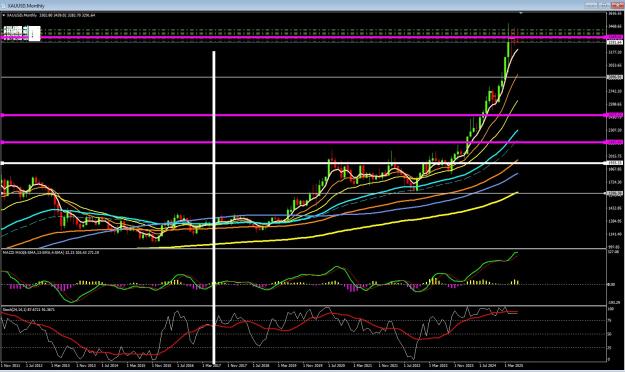The height and width of the screenshot is (372, 625).
Task: Click the '1 Nov 2023' date label
Action: pyautogui.click(x=463, y=365)
